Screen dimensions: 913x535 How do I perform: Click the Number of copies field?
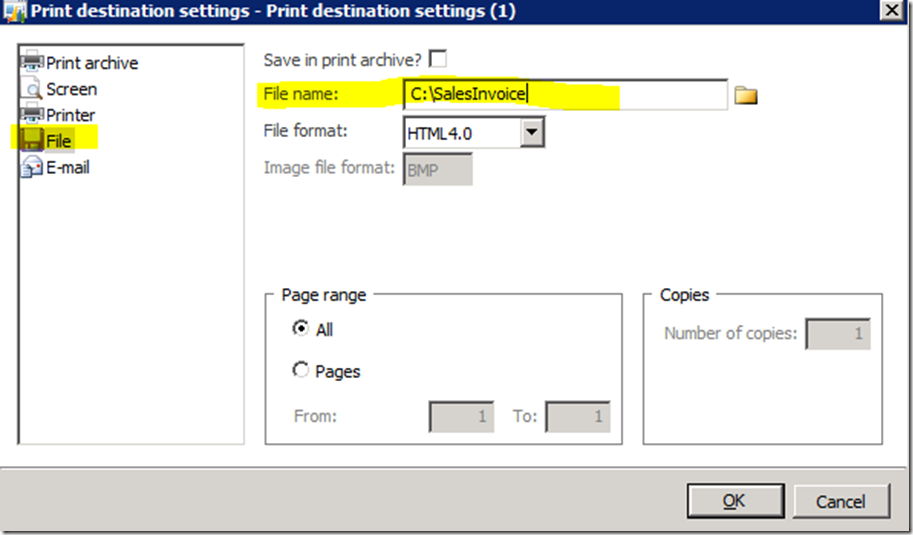pos(838,334)
